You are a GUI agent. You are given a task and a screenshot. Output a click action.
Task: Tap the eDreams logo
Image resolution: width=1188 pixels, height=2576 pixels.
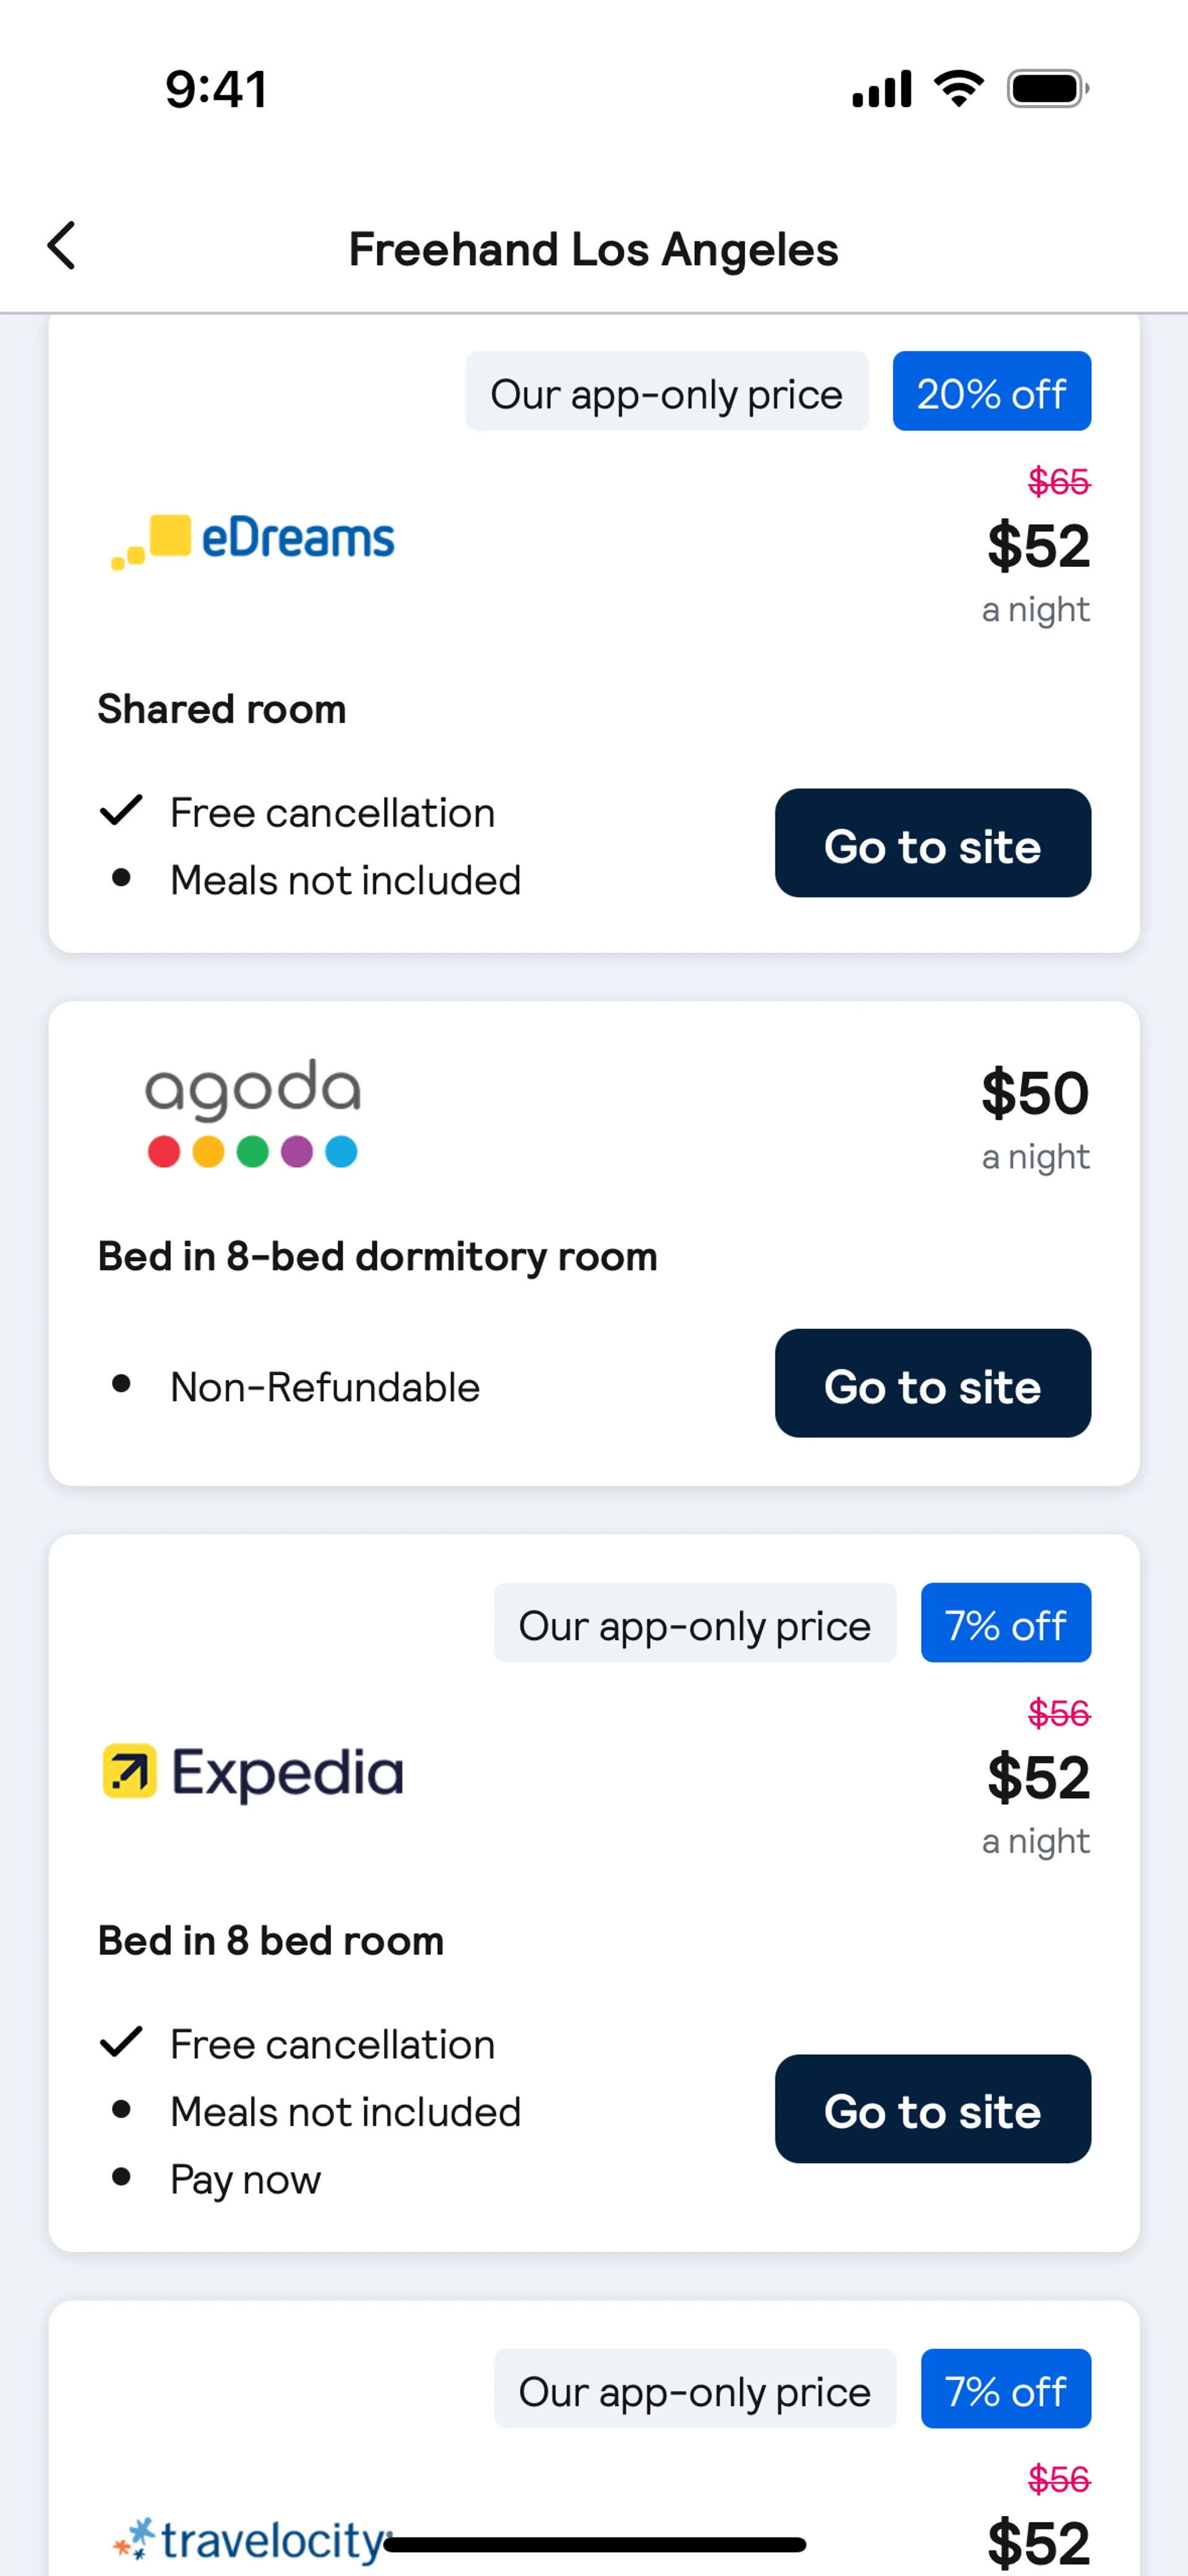click(x=253, y=540)
